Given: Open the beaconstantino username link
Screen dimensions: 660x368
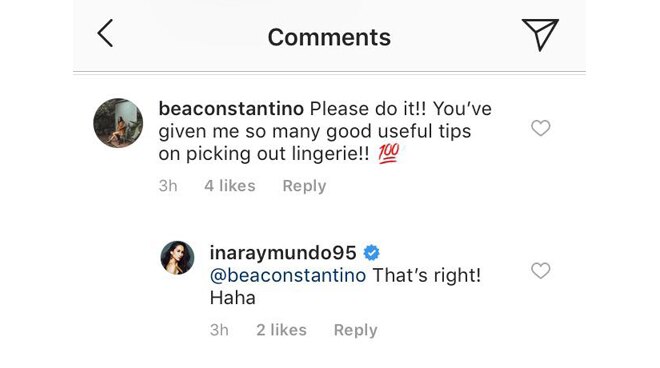Looking at the screenshot, I should coord(231,109).
